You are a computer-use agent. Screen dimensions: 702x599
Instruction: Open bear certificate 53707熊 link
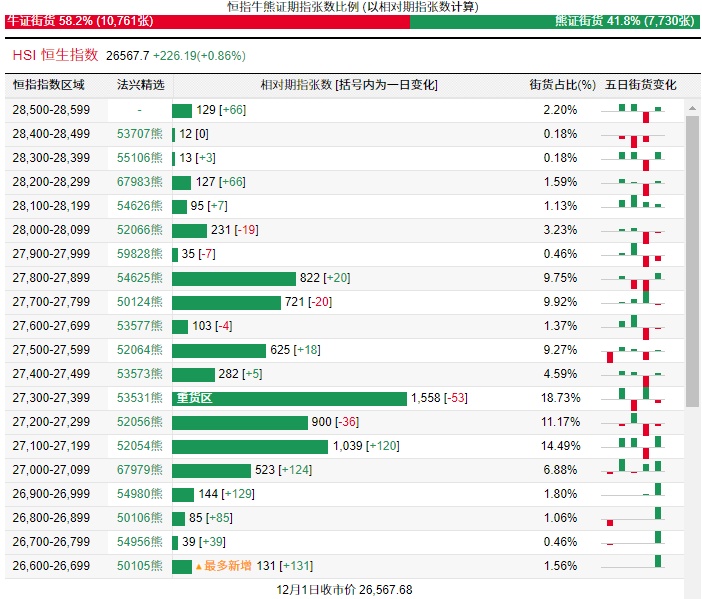coord(139,133)
